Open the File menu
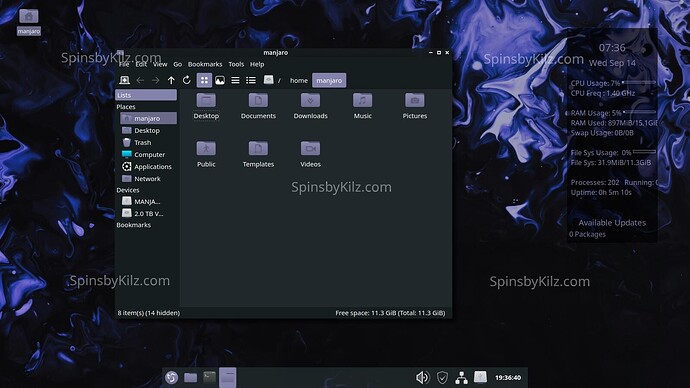 [124, 64]
